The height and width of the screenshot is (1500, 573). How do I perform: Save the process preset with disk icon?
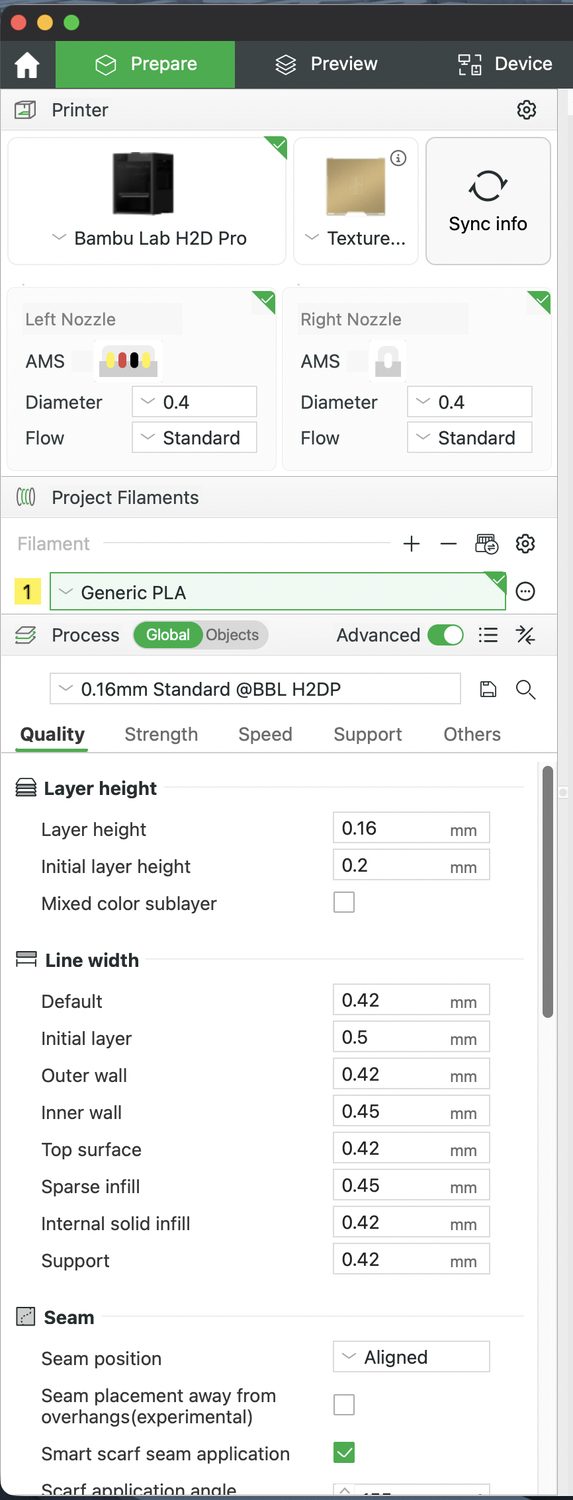(488, 689)
